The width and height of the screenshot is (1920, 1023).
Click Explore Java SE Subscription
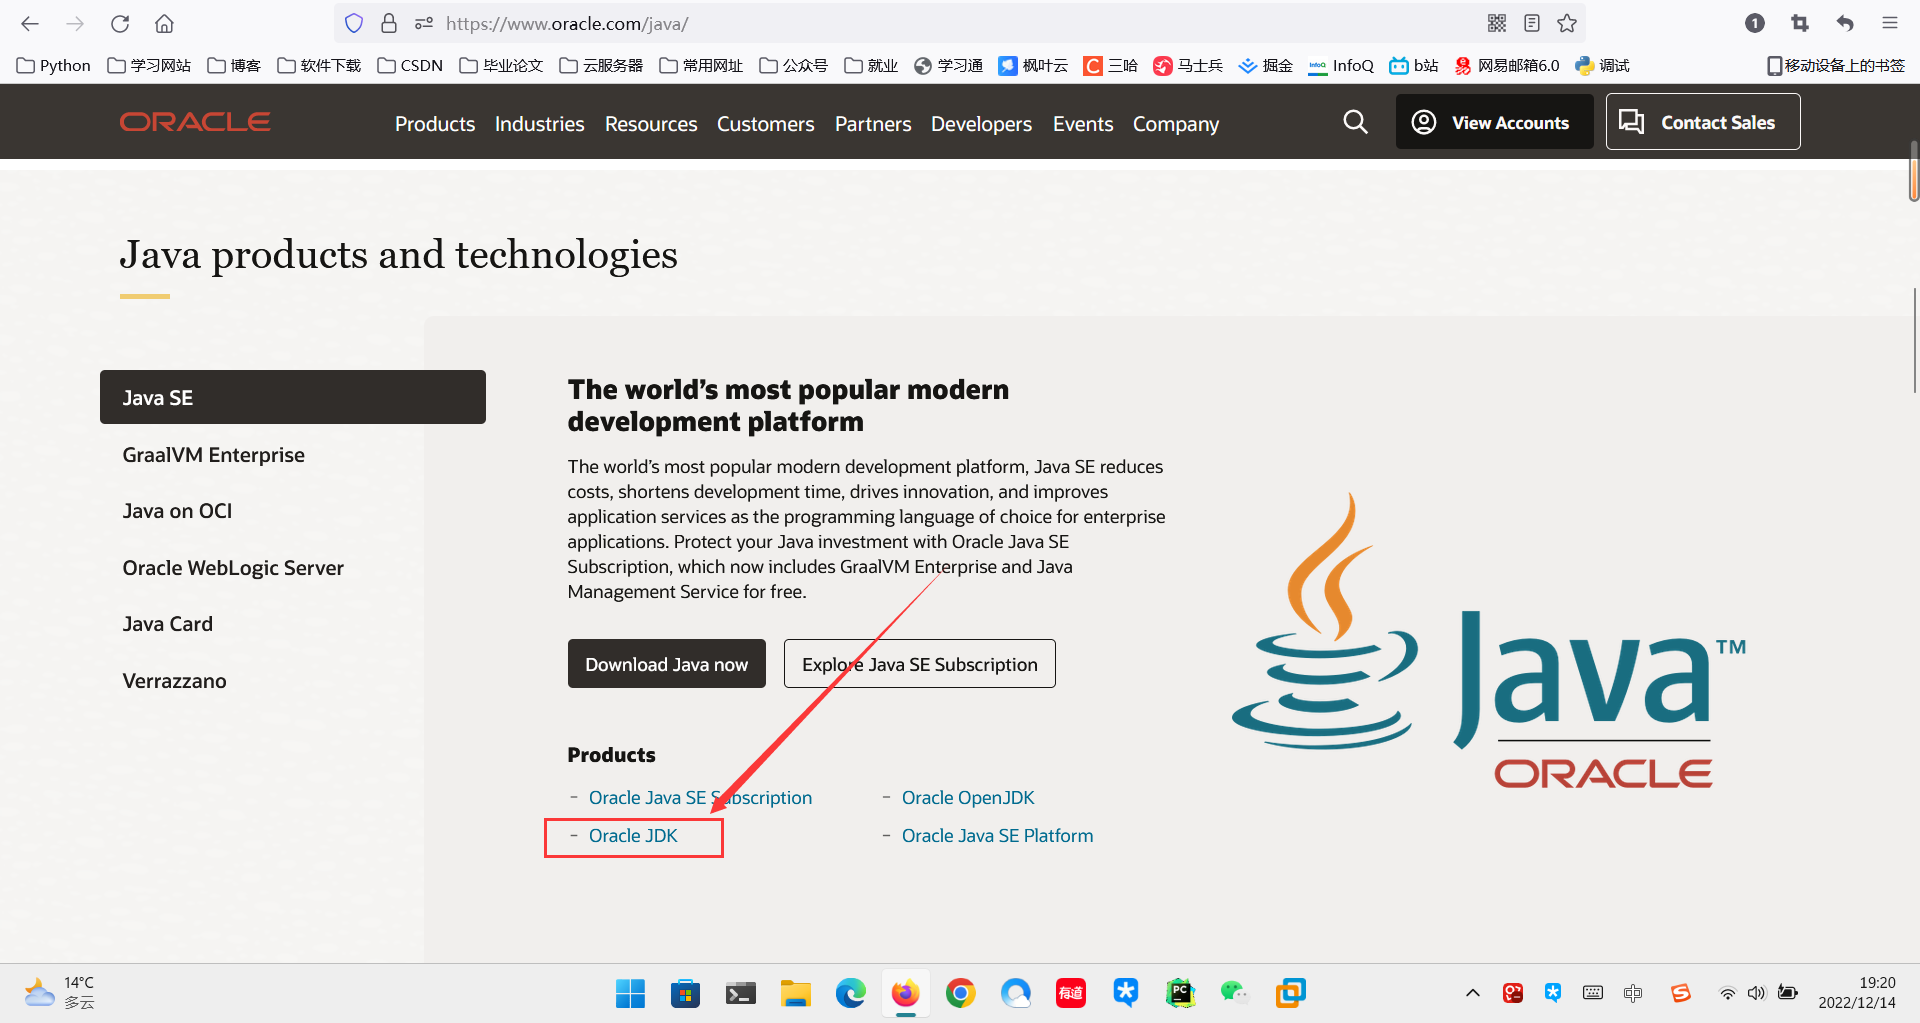920,664
